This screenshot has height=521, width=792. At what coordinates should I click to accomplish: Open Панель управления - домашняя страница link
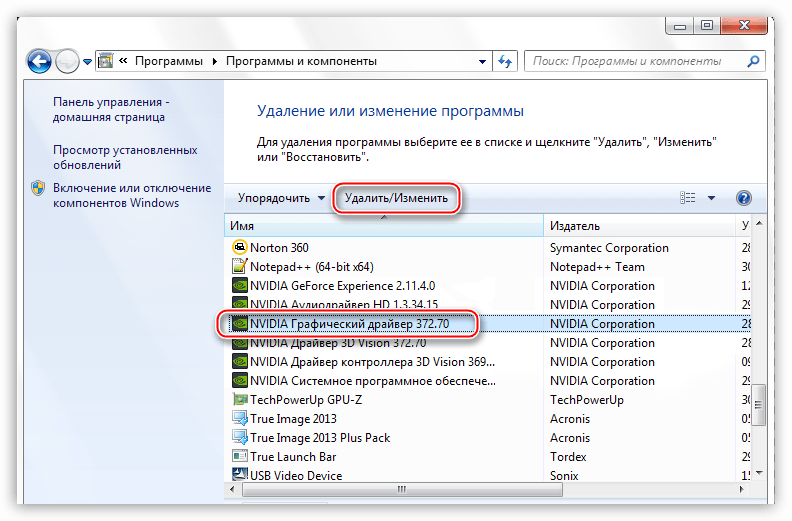pyautogui.click(x=111, y=109)
